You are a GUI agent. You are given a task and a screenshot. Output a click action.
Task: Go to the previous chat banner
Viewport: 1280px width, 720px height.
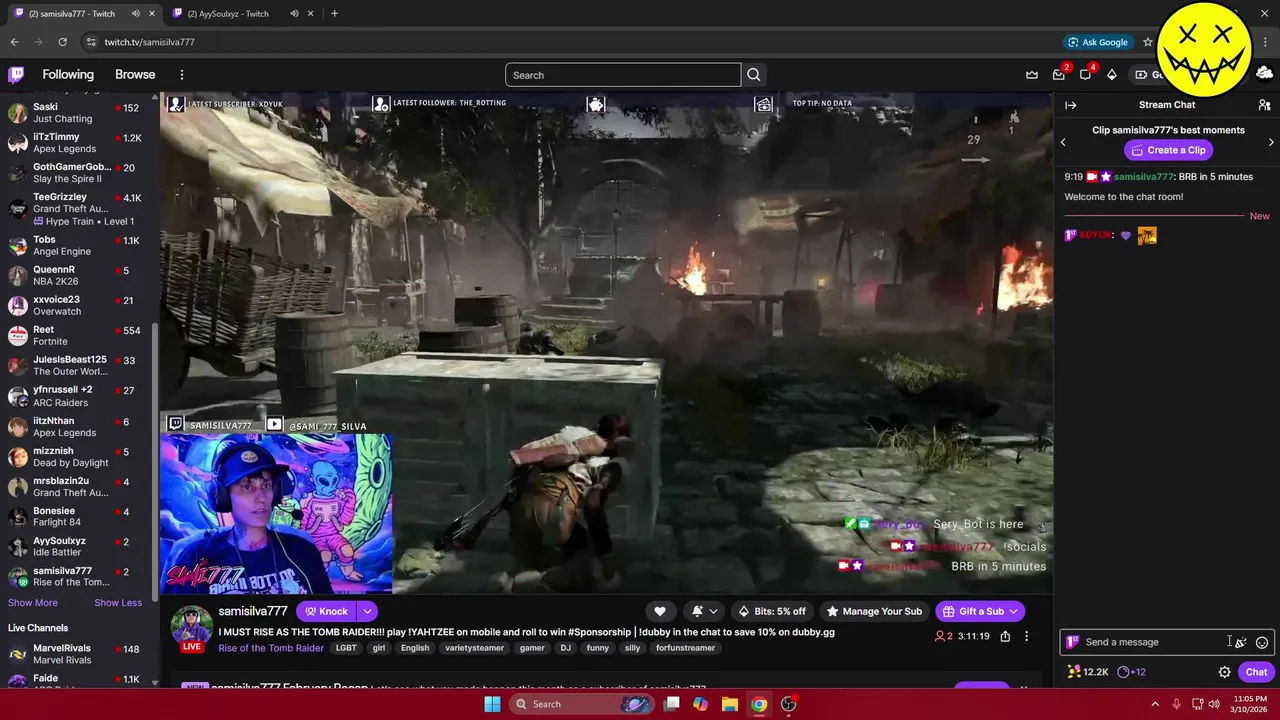click(1063, 142)
